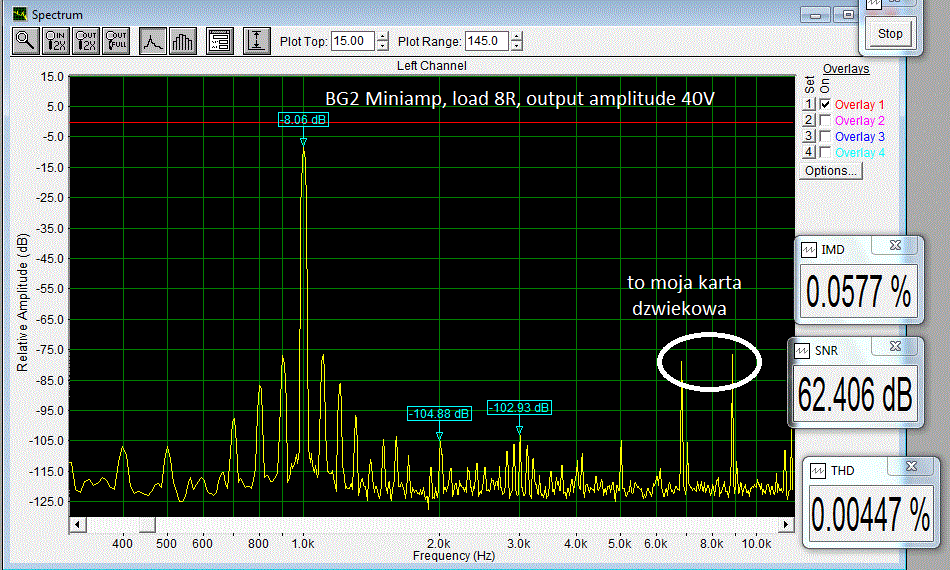
Task: Minimize the Spectrum window
Action: click(815, 15)
